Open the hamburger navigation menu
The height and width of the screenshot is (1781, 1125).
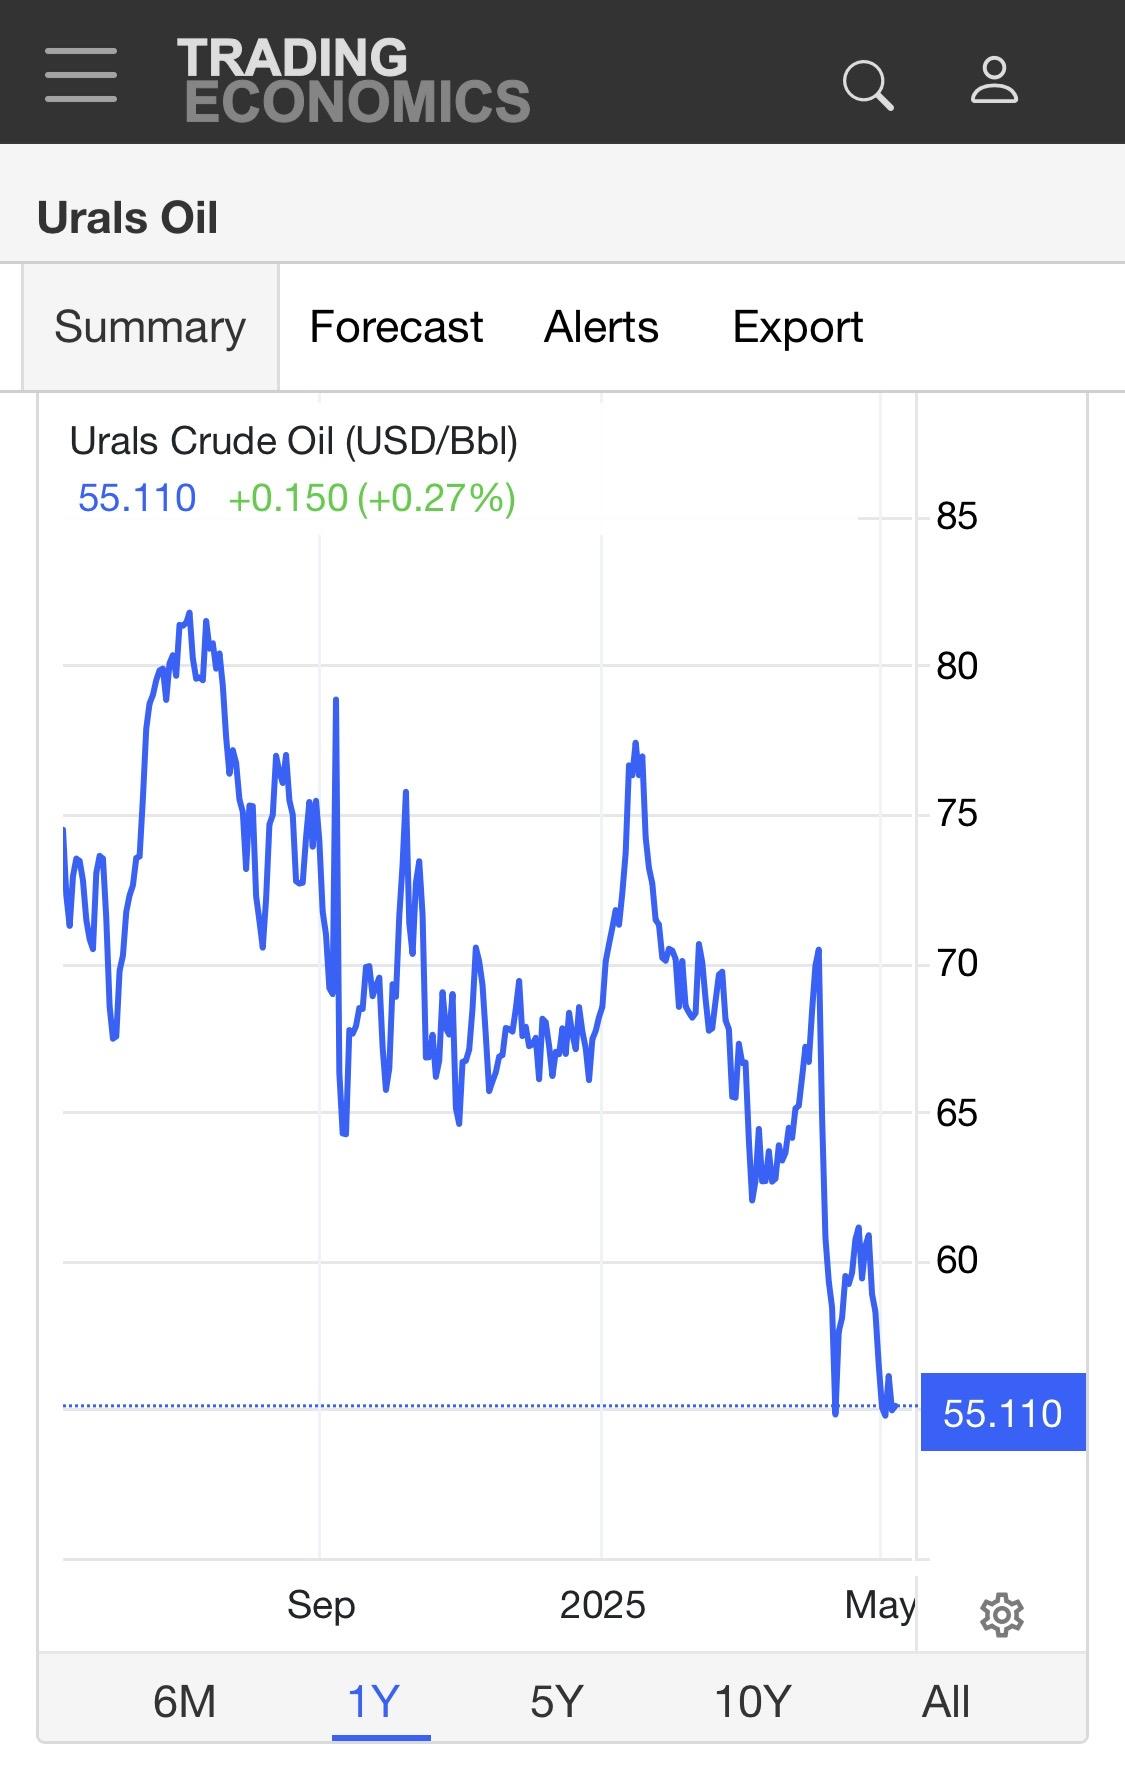[81, 74]
